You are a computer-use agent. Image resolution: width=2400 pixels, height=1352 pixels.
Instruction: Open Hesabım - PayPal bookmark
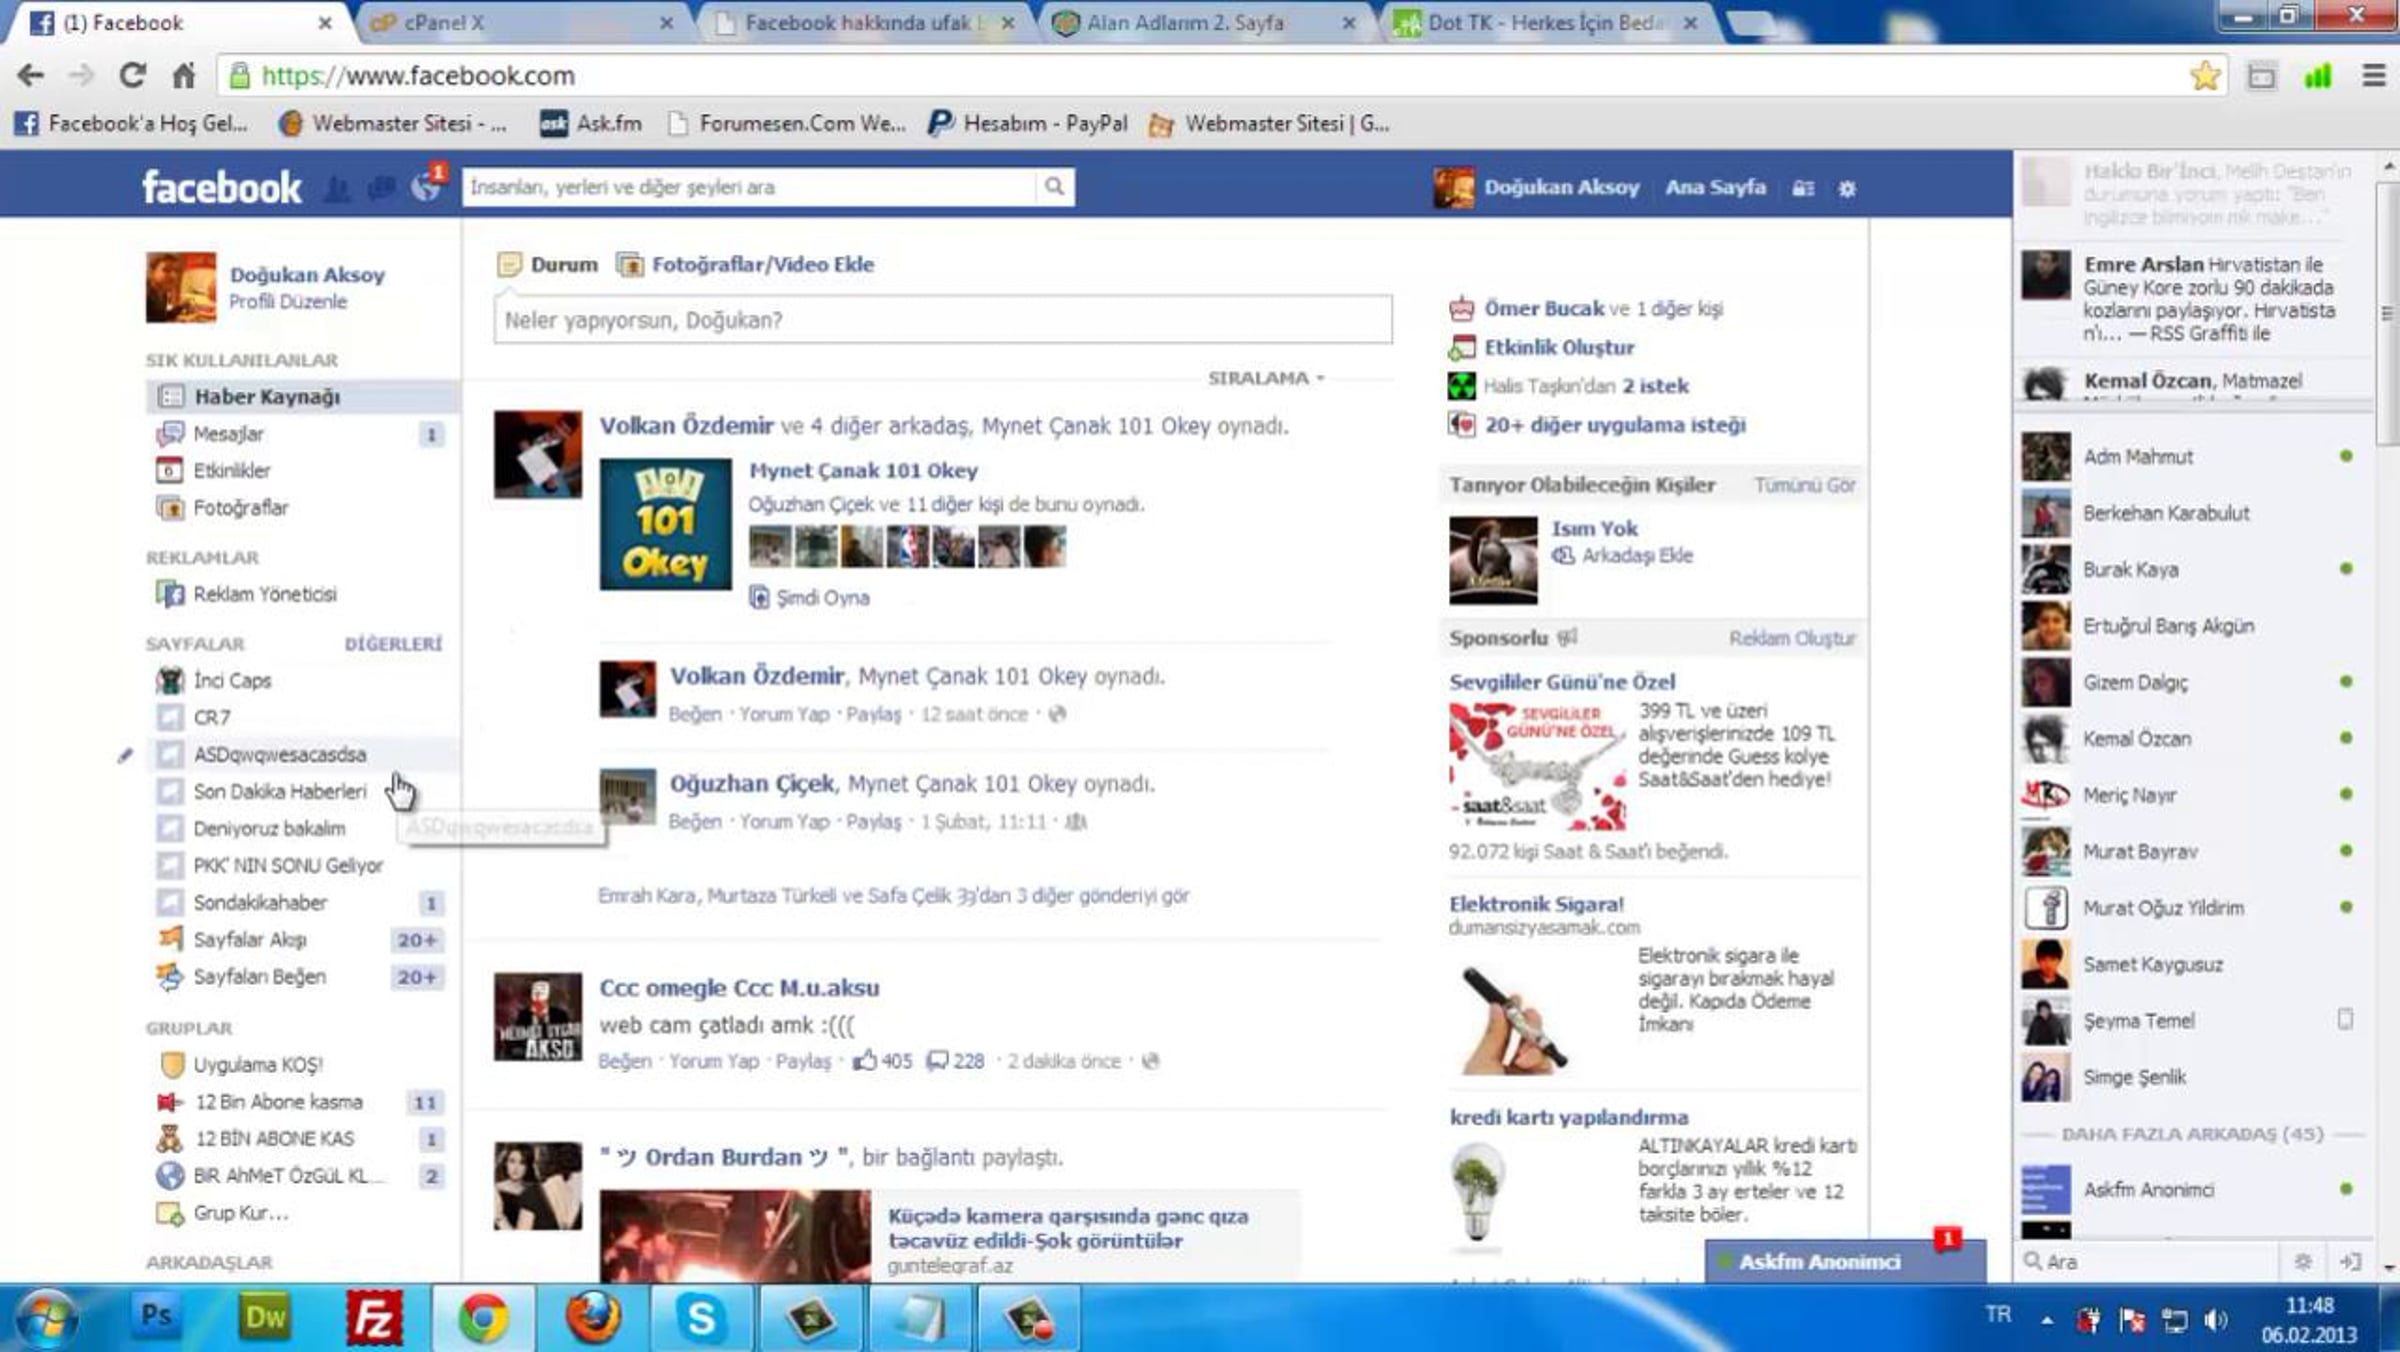[x=1029, y=124]
